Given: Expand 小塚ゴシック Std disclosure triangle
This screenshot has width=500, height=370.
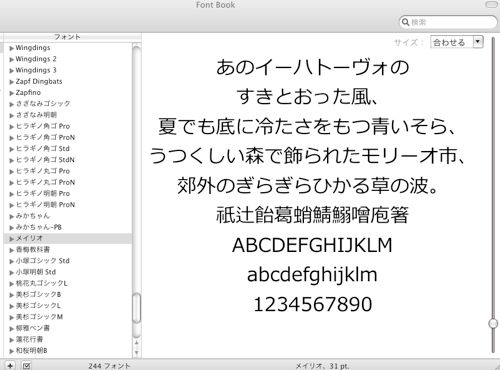Looking at the screenshot, I should (11, 261).
